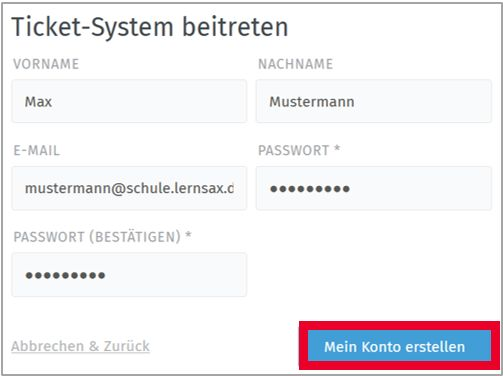Click the PASSWORT * field label
This screenshot has height=376, width=503.
pyautogui.click(x=299, y=150)
